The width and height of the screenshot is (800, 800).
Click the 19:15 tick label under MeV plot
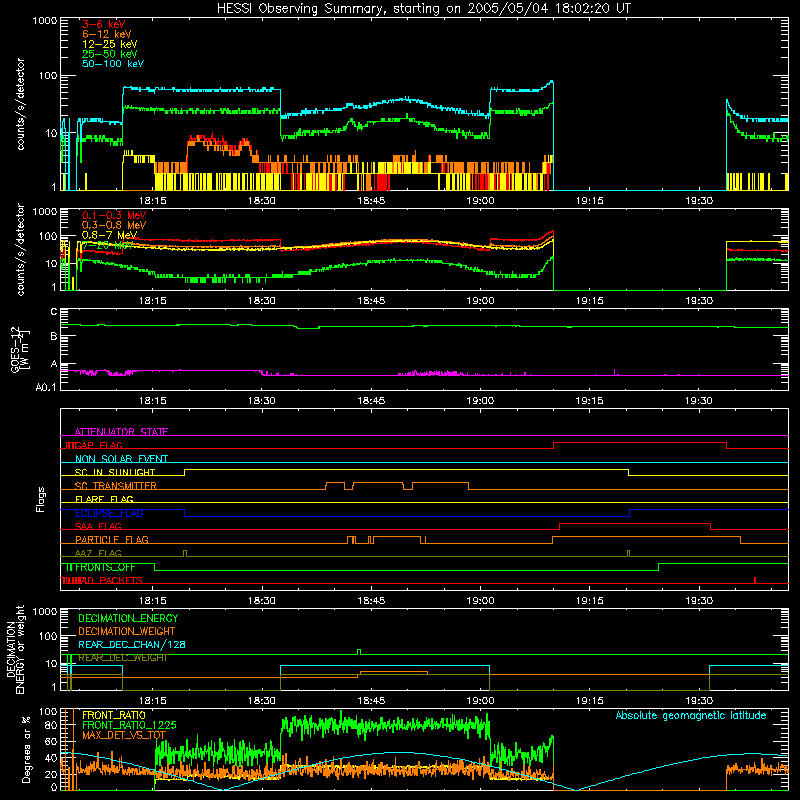point(589,301)
